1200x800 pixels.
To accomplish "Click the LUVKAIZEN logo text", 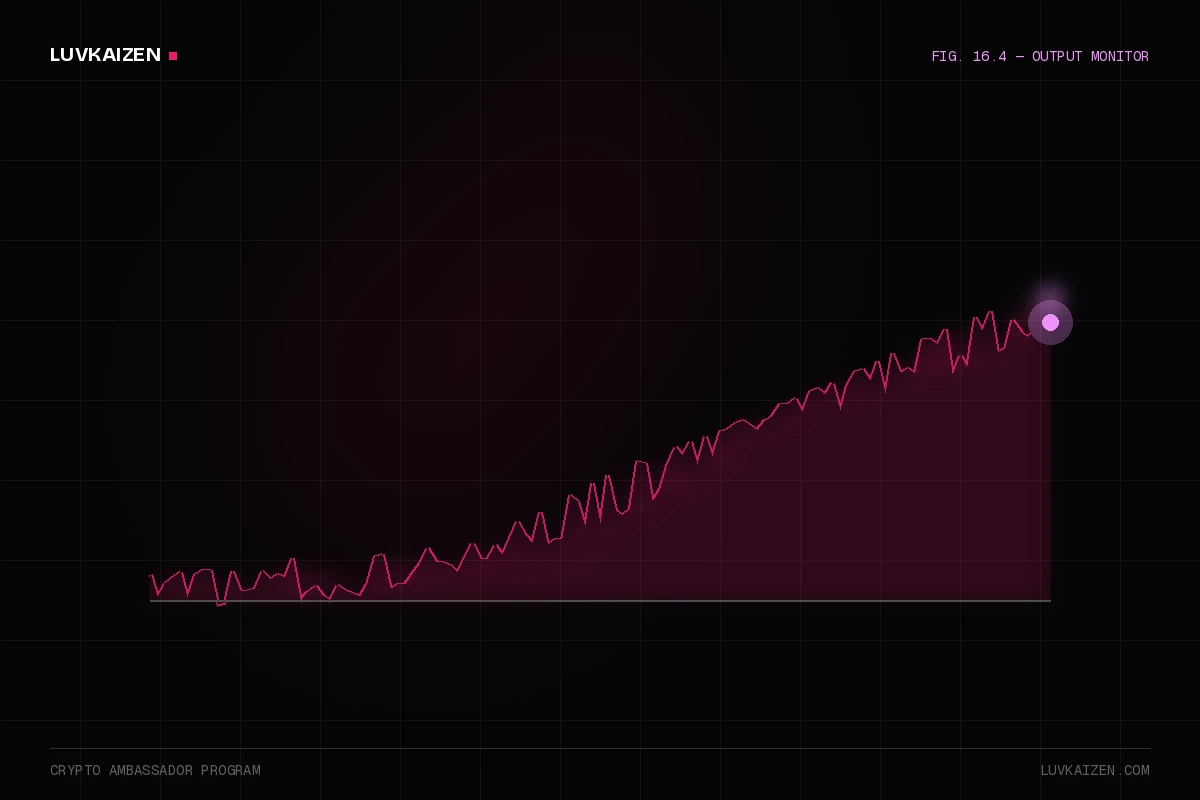I will 105,55.
